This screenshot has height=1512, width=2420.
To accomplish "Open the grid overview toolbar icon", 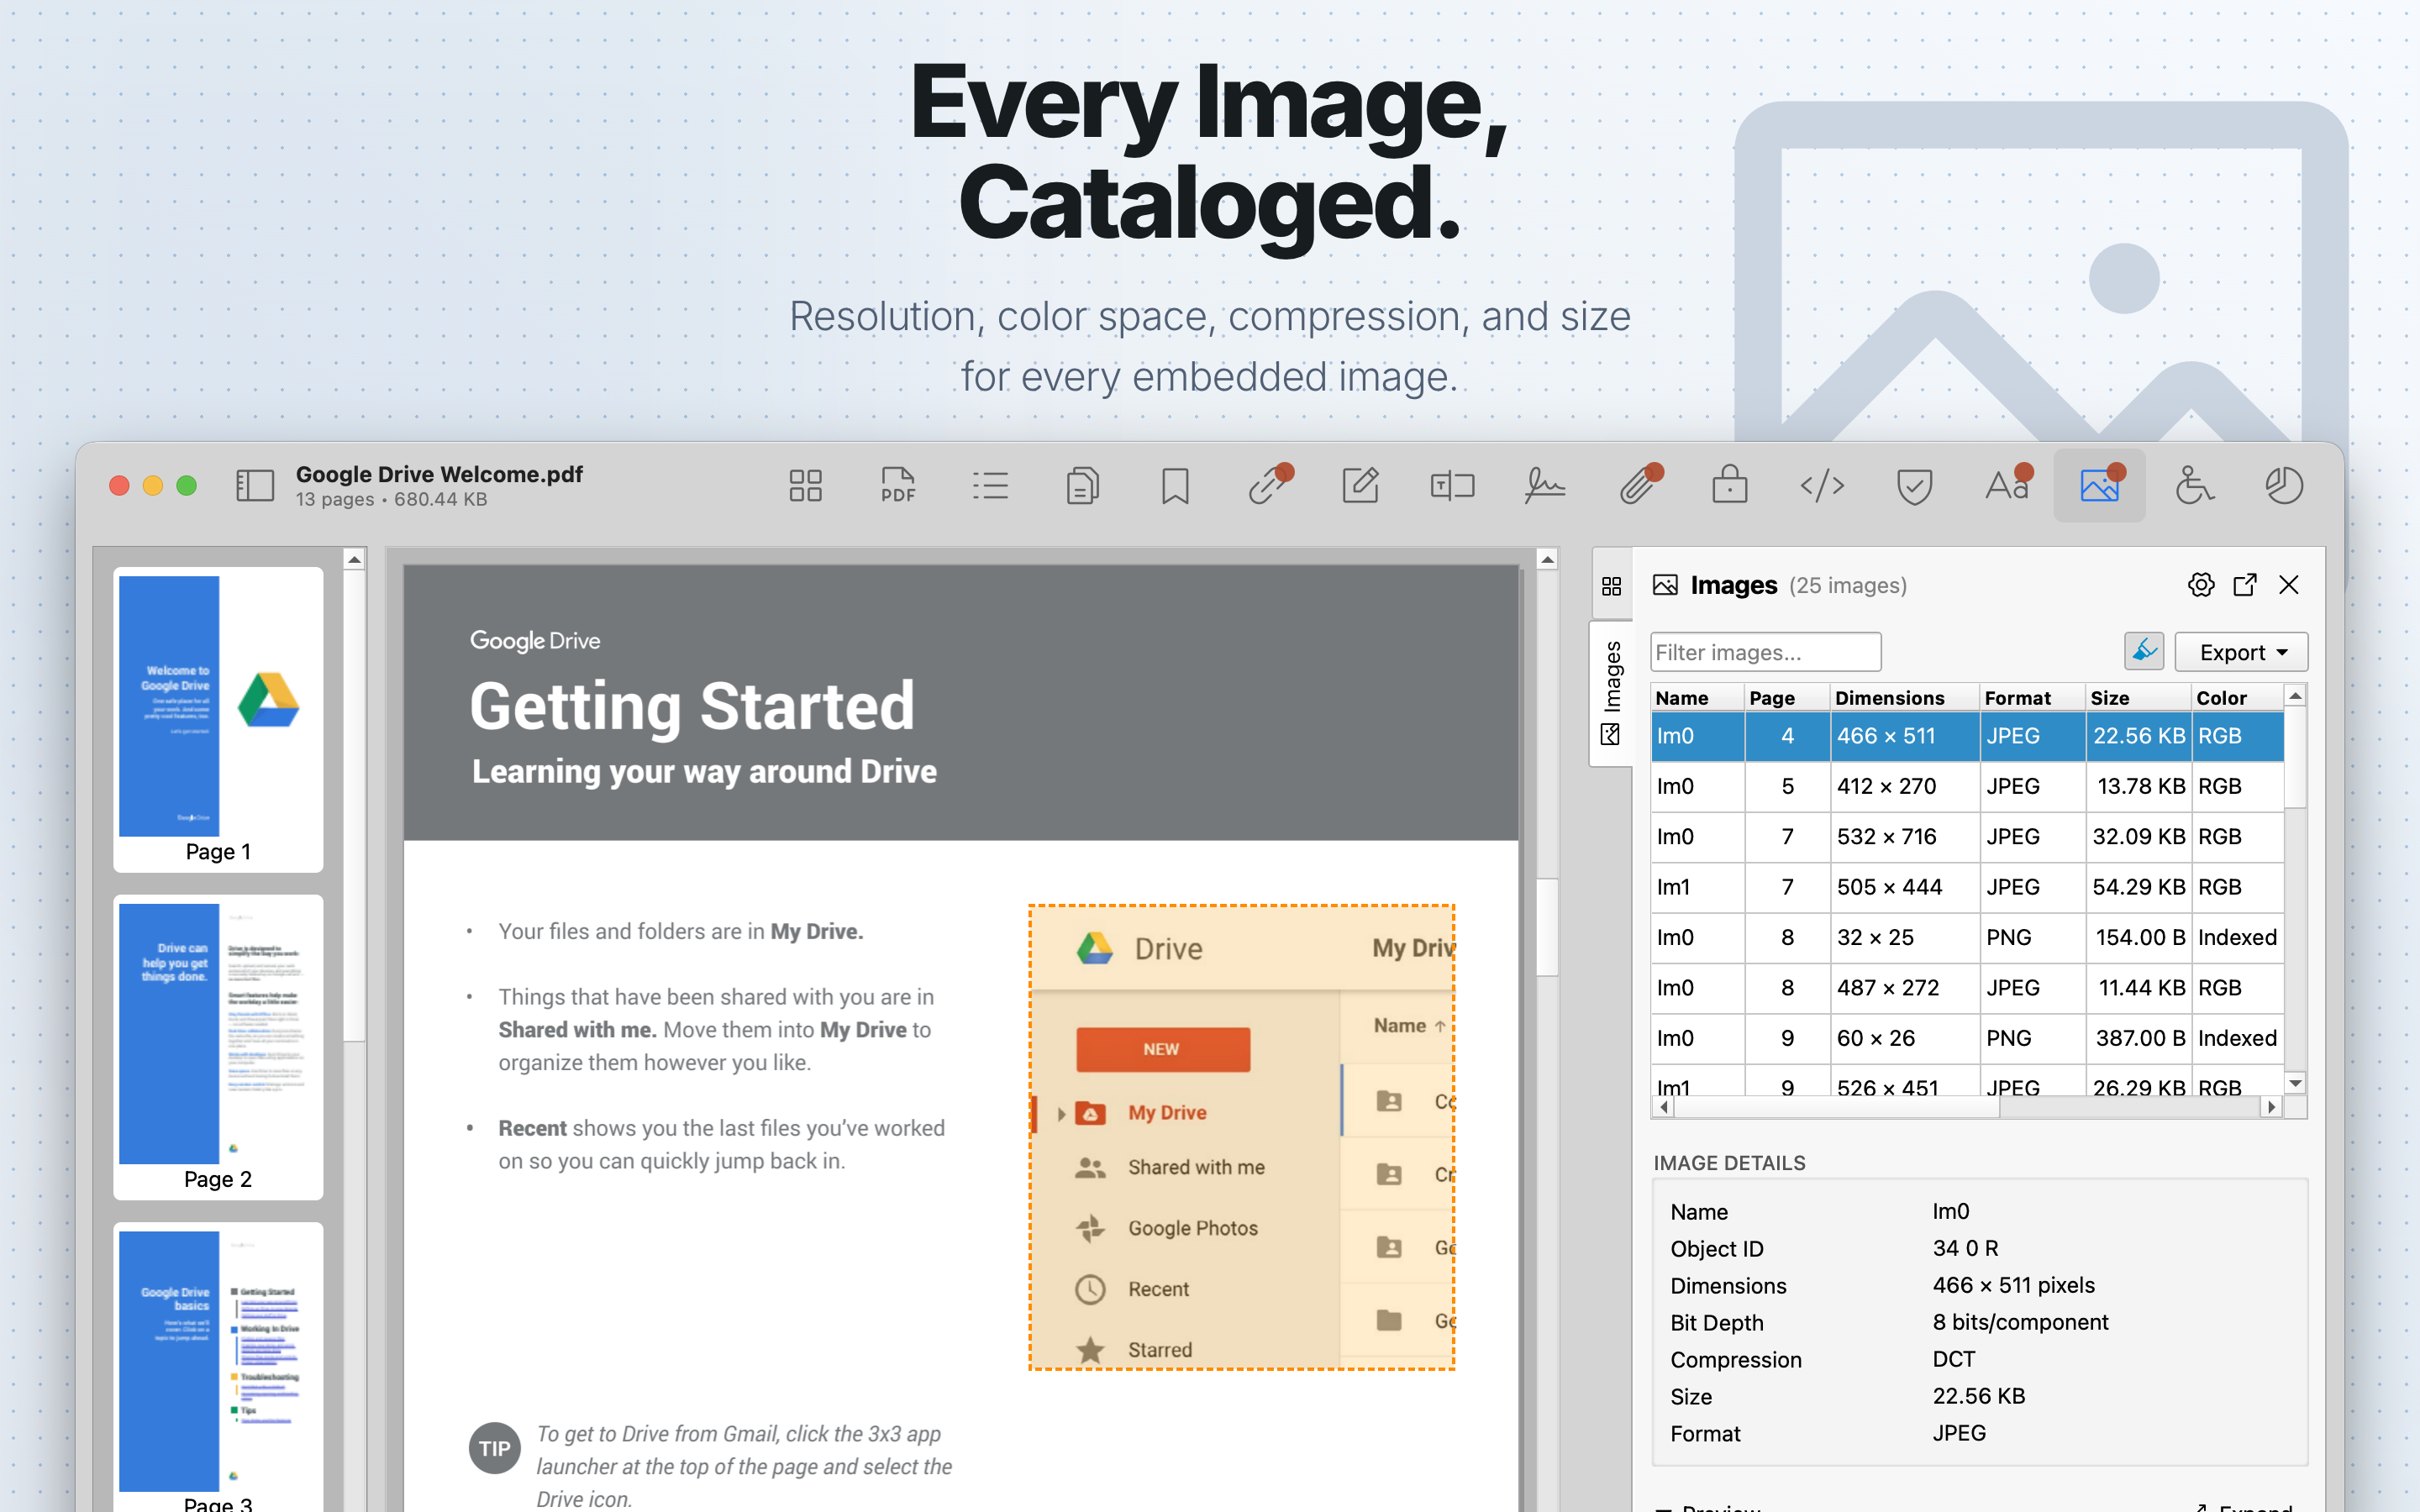I will click(x=805, y=486).
